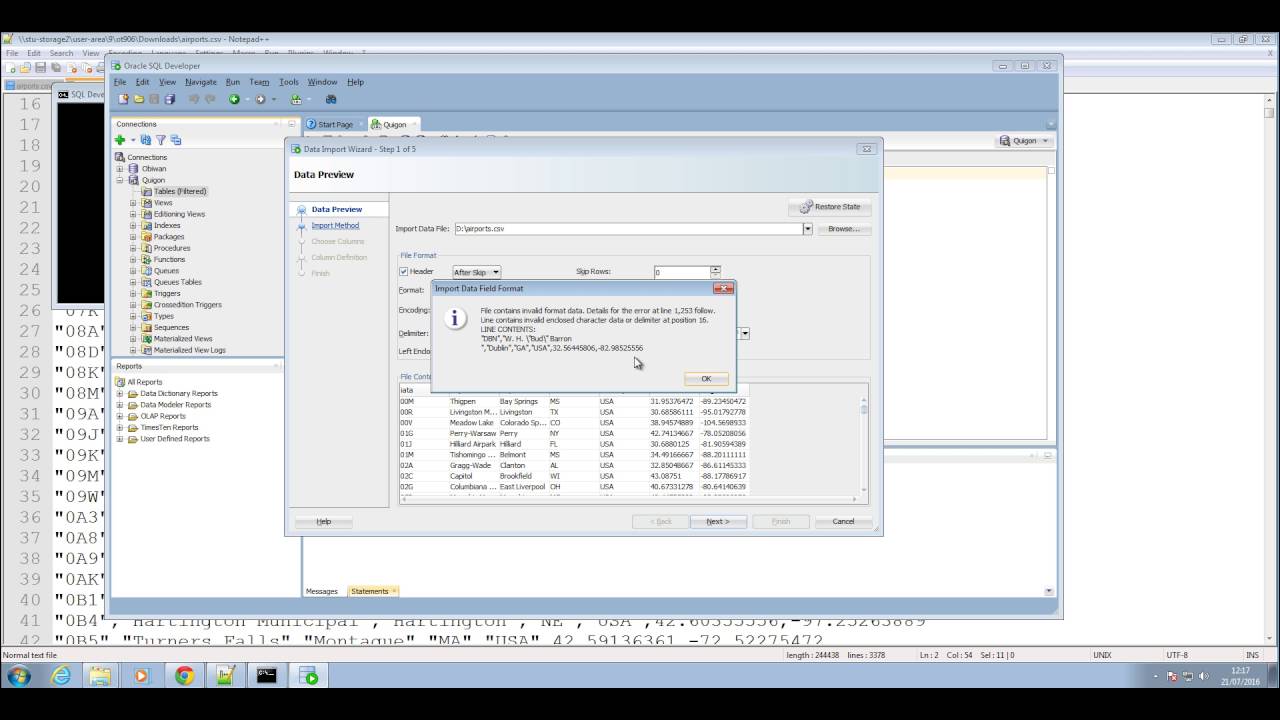1280x720 pixels.
Task: Add a new connection with green plus icon
Action: click(120, 140)
